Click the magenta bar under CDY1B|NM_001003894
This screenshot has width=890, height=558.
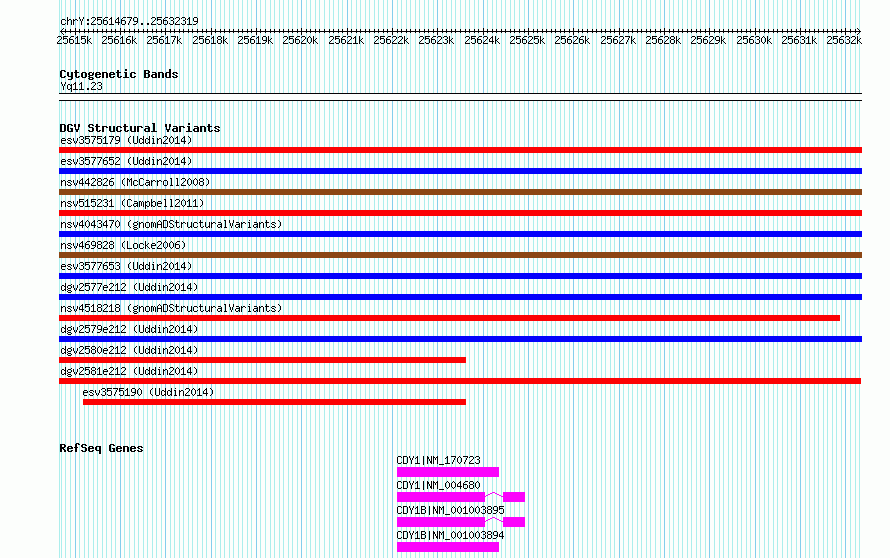tap(448, 547)
